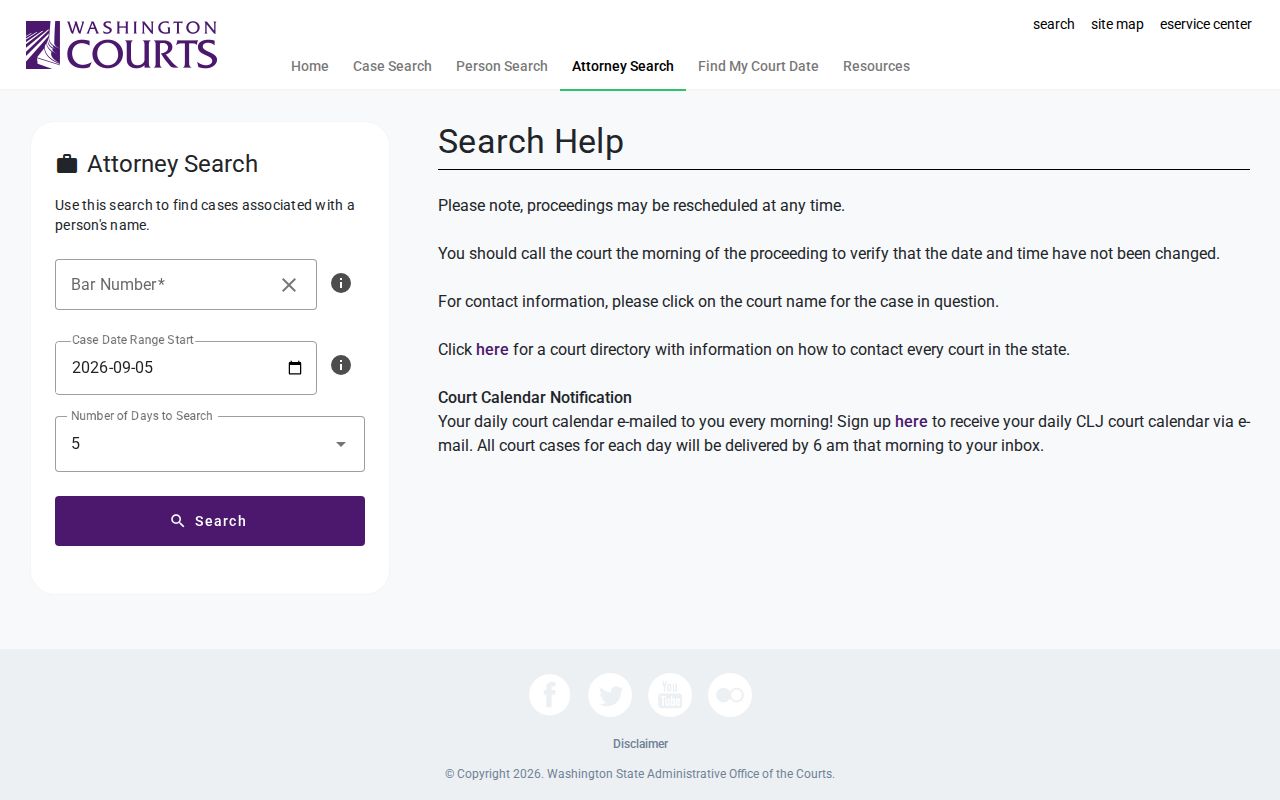Click the Search Help heading
This screenshot has height=800, width=1280.
[531, 142]
